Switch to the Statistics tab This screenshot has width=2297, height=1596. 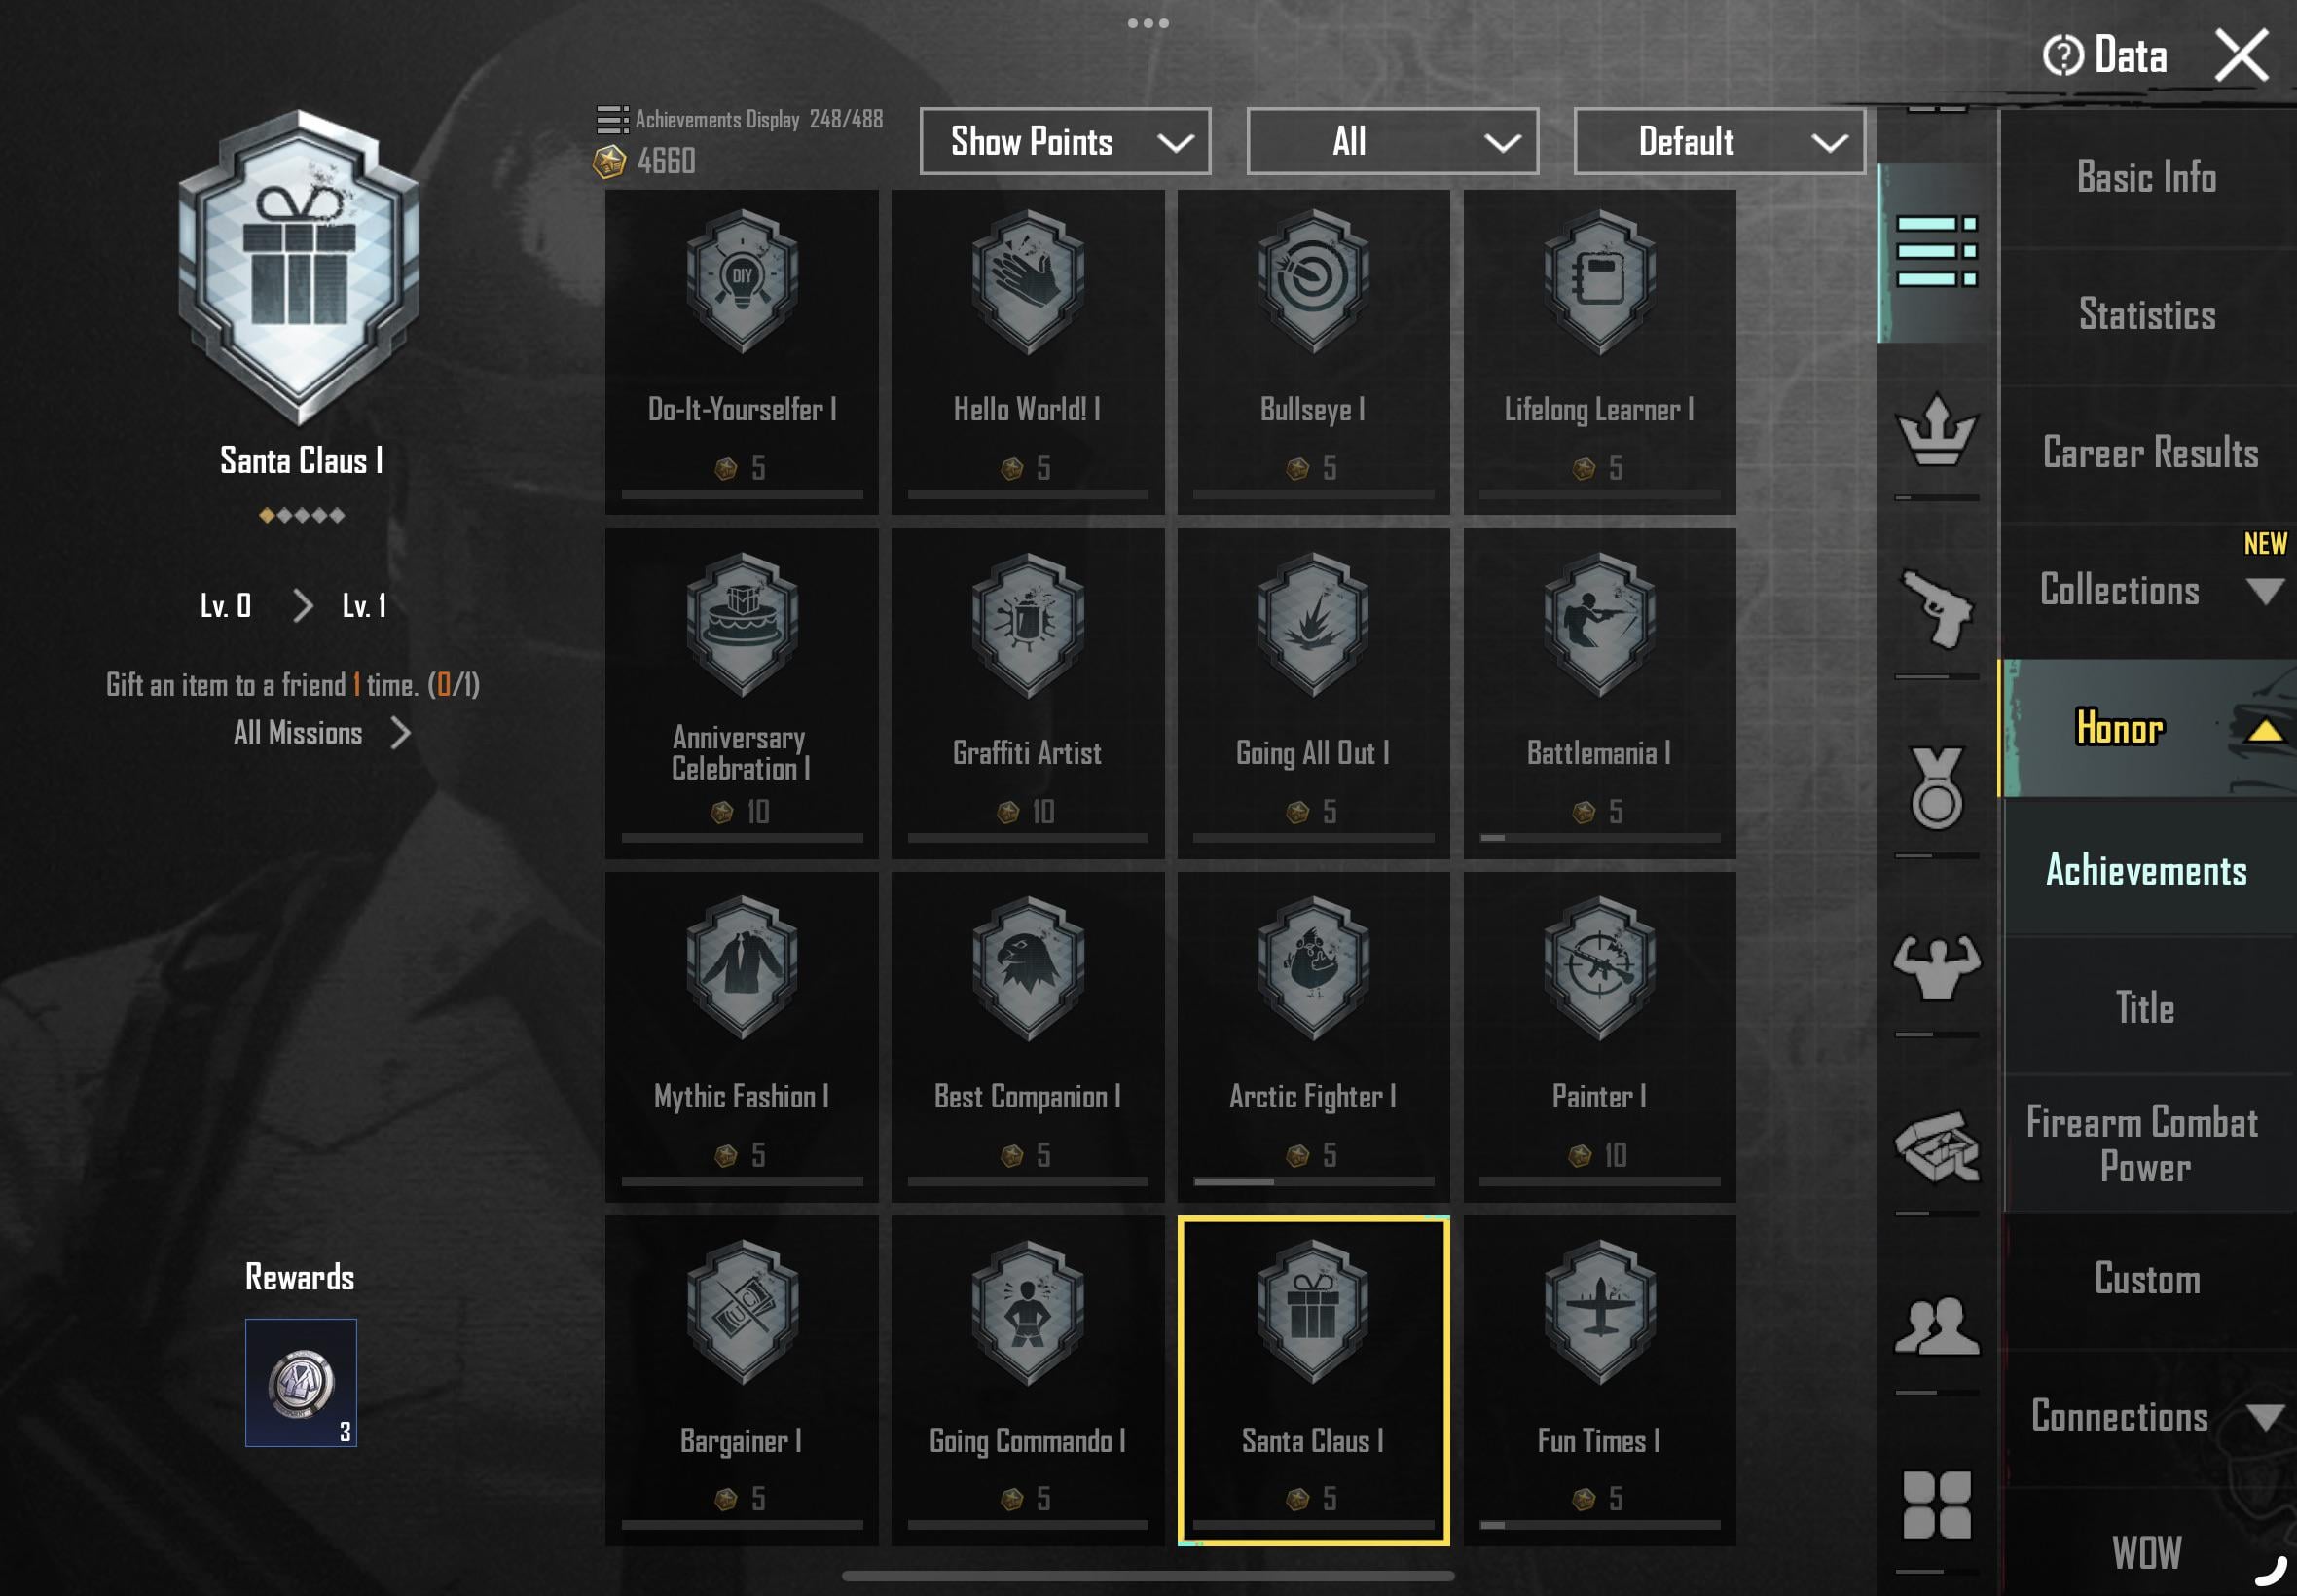click(2148, 315)
